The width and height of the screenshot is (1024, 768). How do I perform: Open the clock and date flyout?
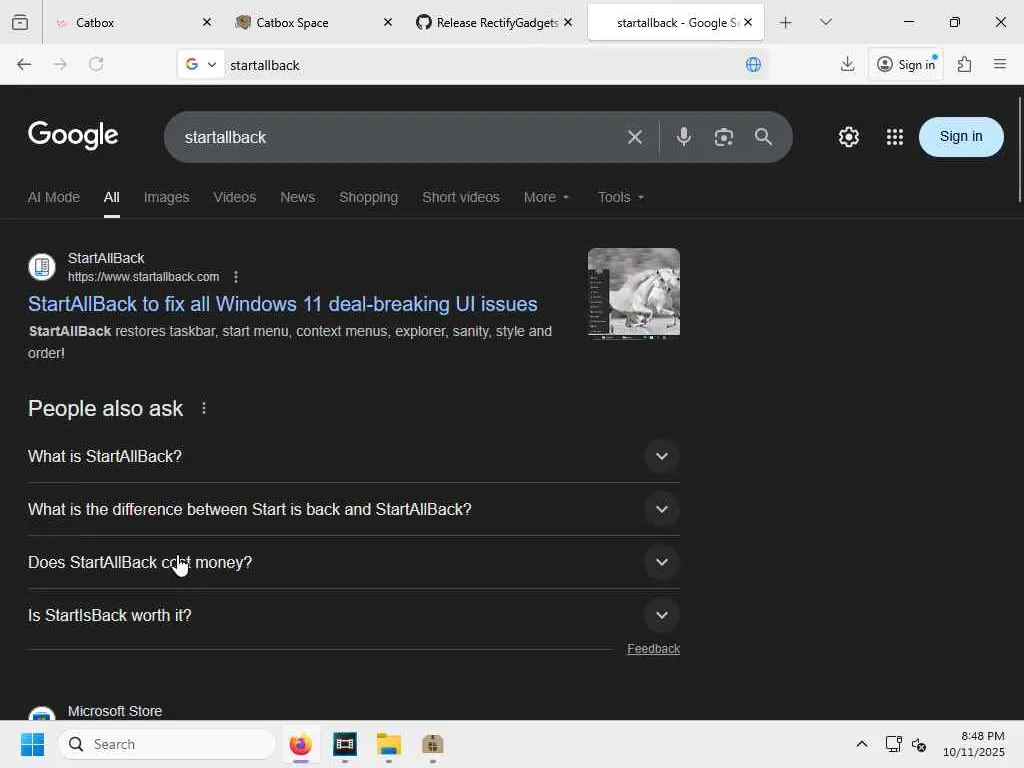pyautogui.click(x=974, y=744)
